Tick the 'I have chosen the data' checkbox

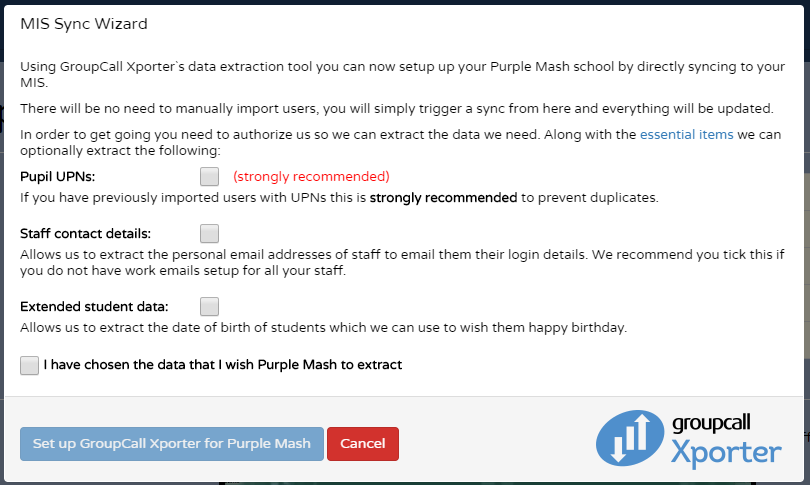pos(30,365)
